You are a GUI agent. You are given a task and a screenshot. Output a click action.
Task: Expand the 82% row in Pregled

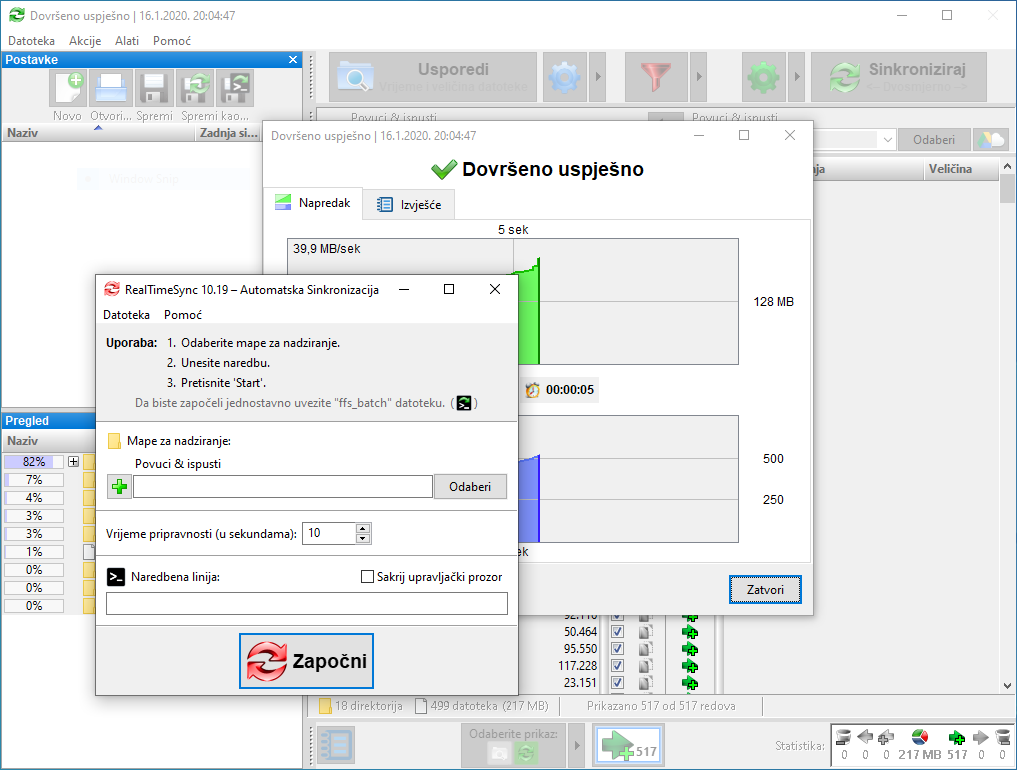[73, 462]
